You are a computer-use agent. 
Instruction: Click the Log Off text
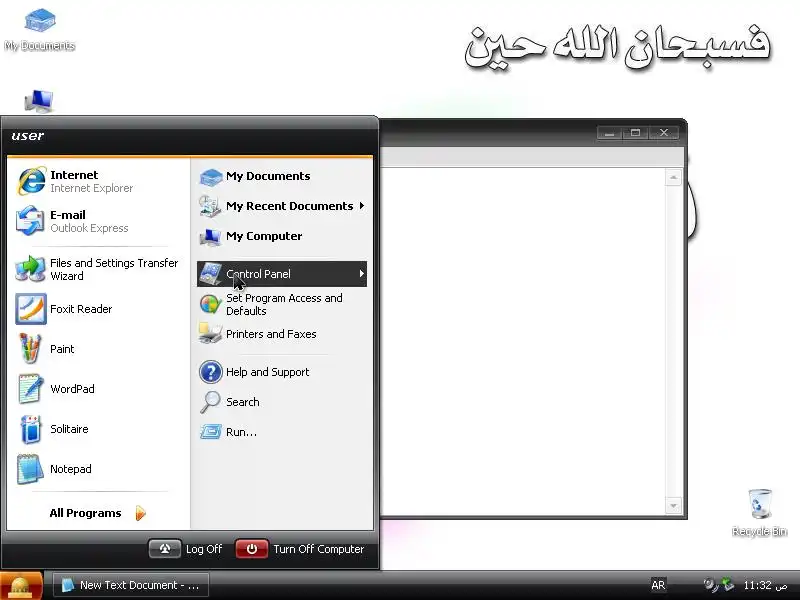pos(204,549)
